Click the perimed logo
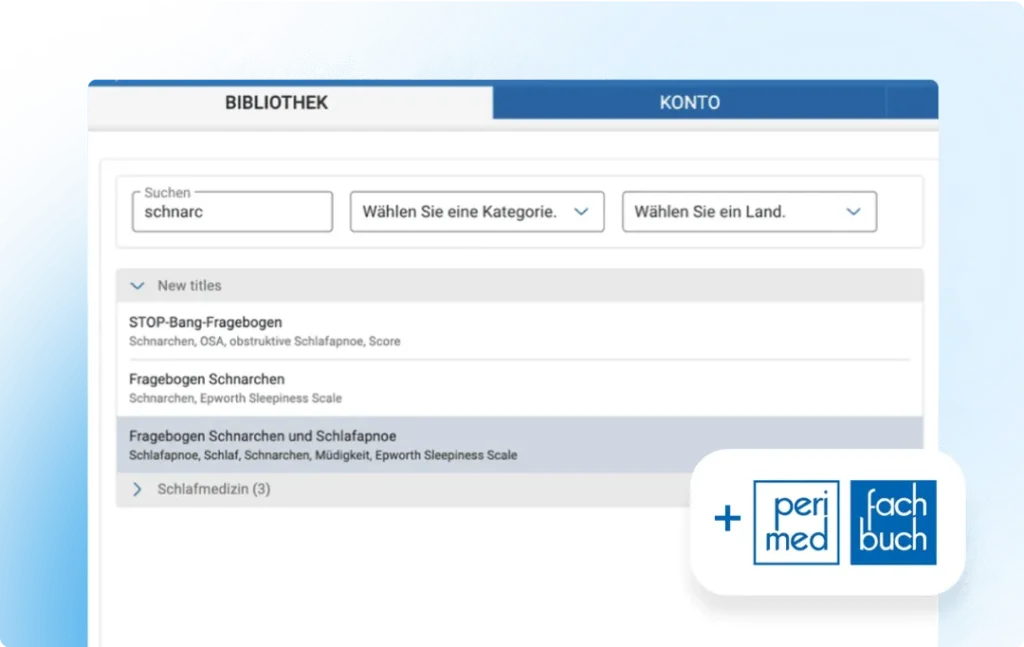This screenshot has height=647, width=1024. (796, 522)
